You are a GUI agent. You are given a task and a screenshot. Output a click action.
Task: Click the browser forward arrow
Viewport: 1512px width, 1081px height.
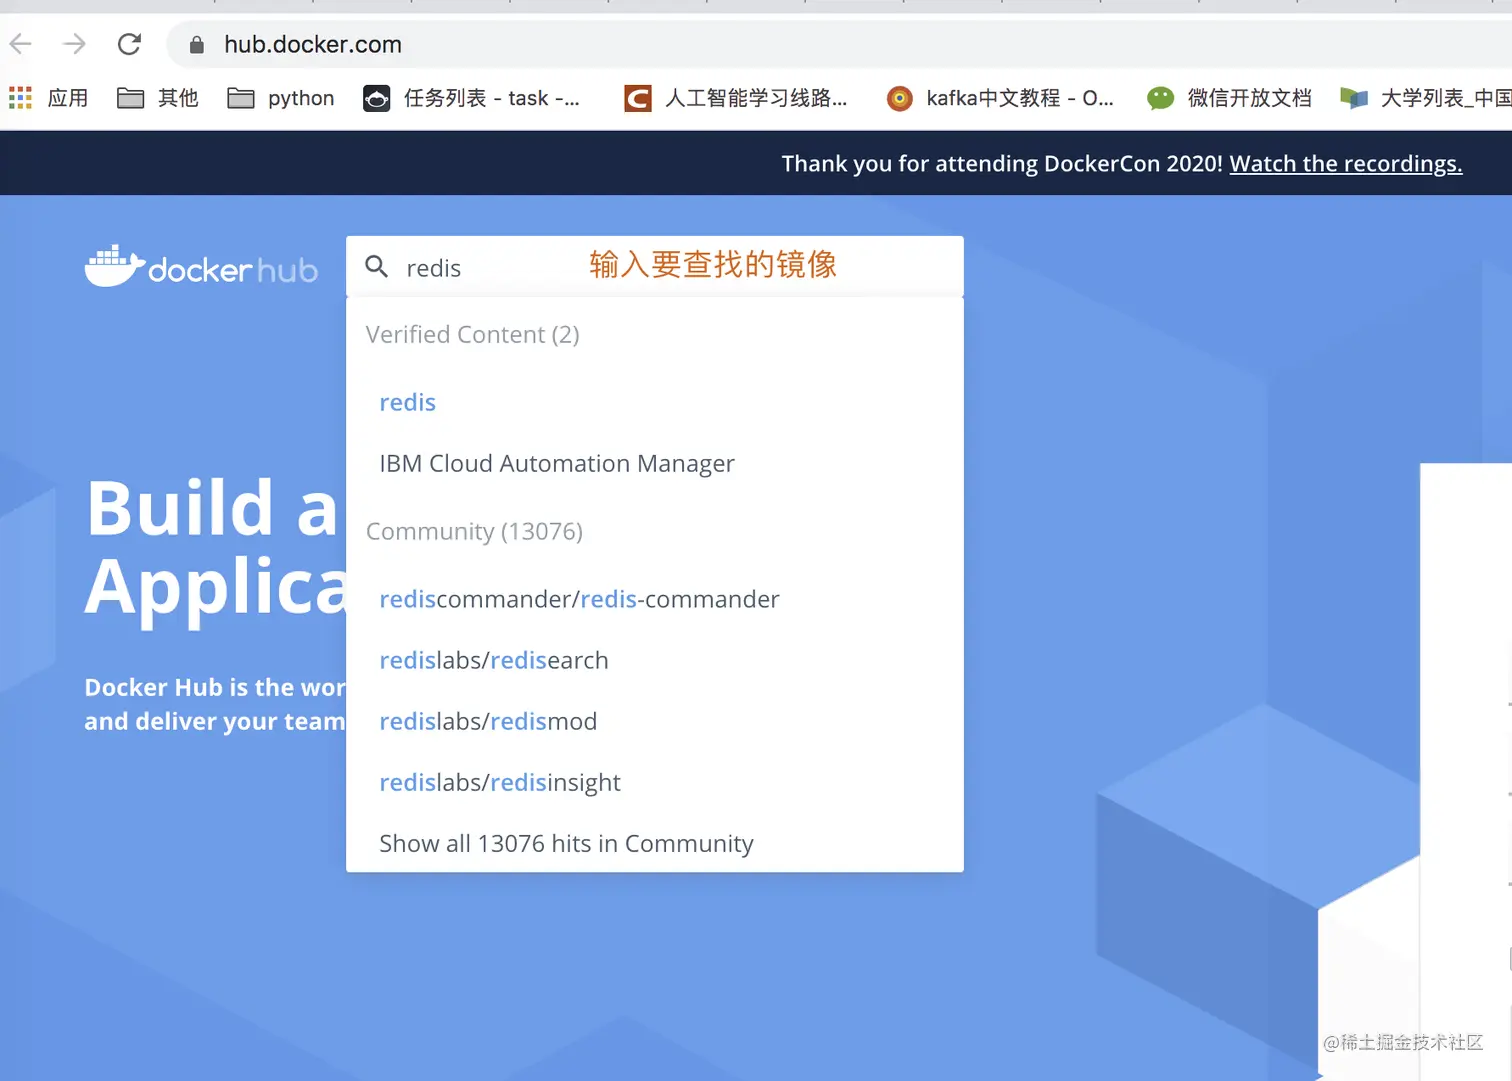[74, 44]
